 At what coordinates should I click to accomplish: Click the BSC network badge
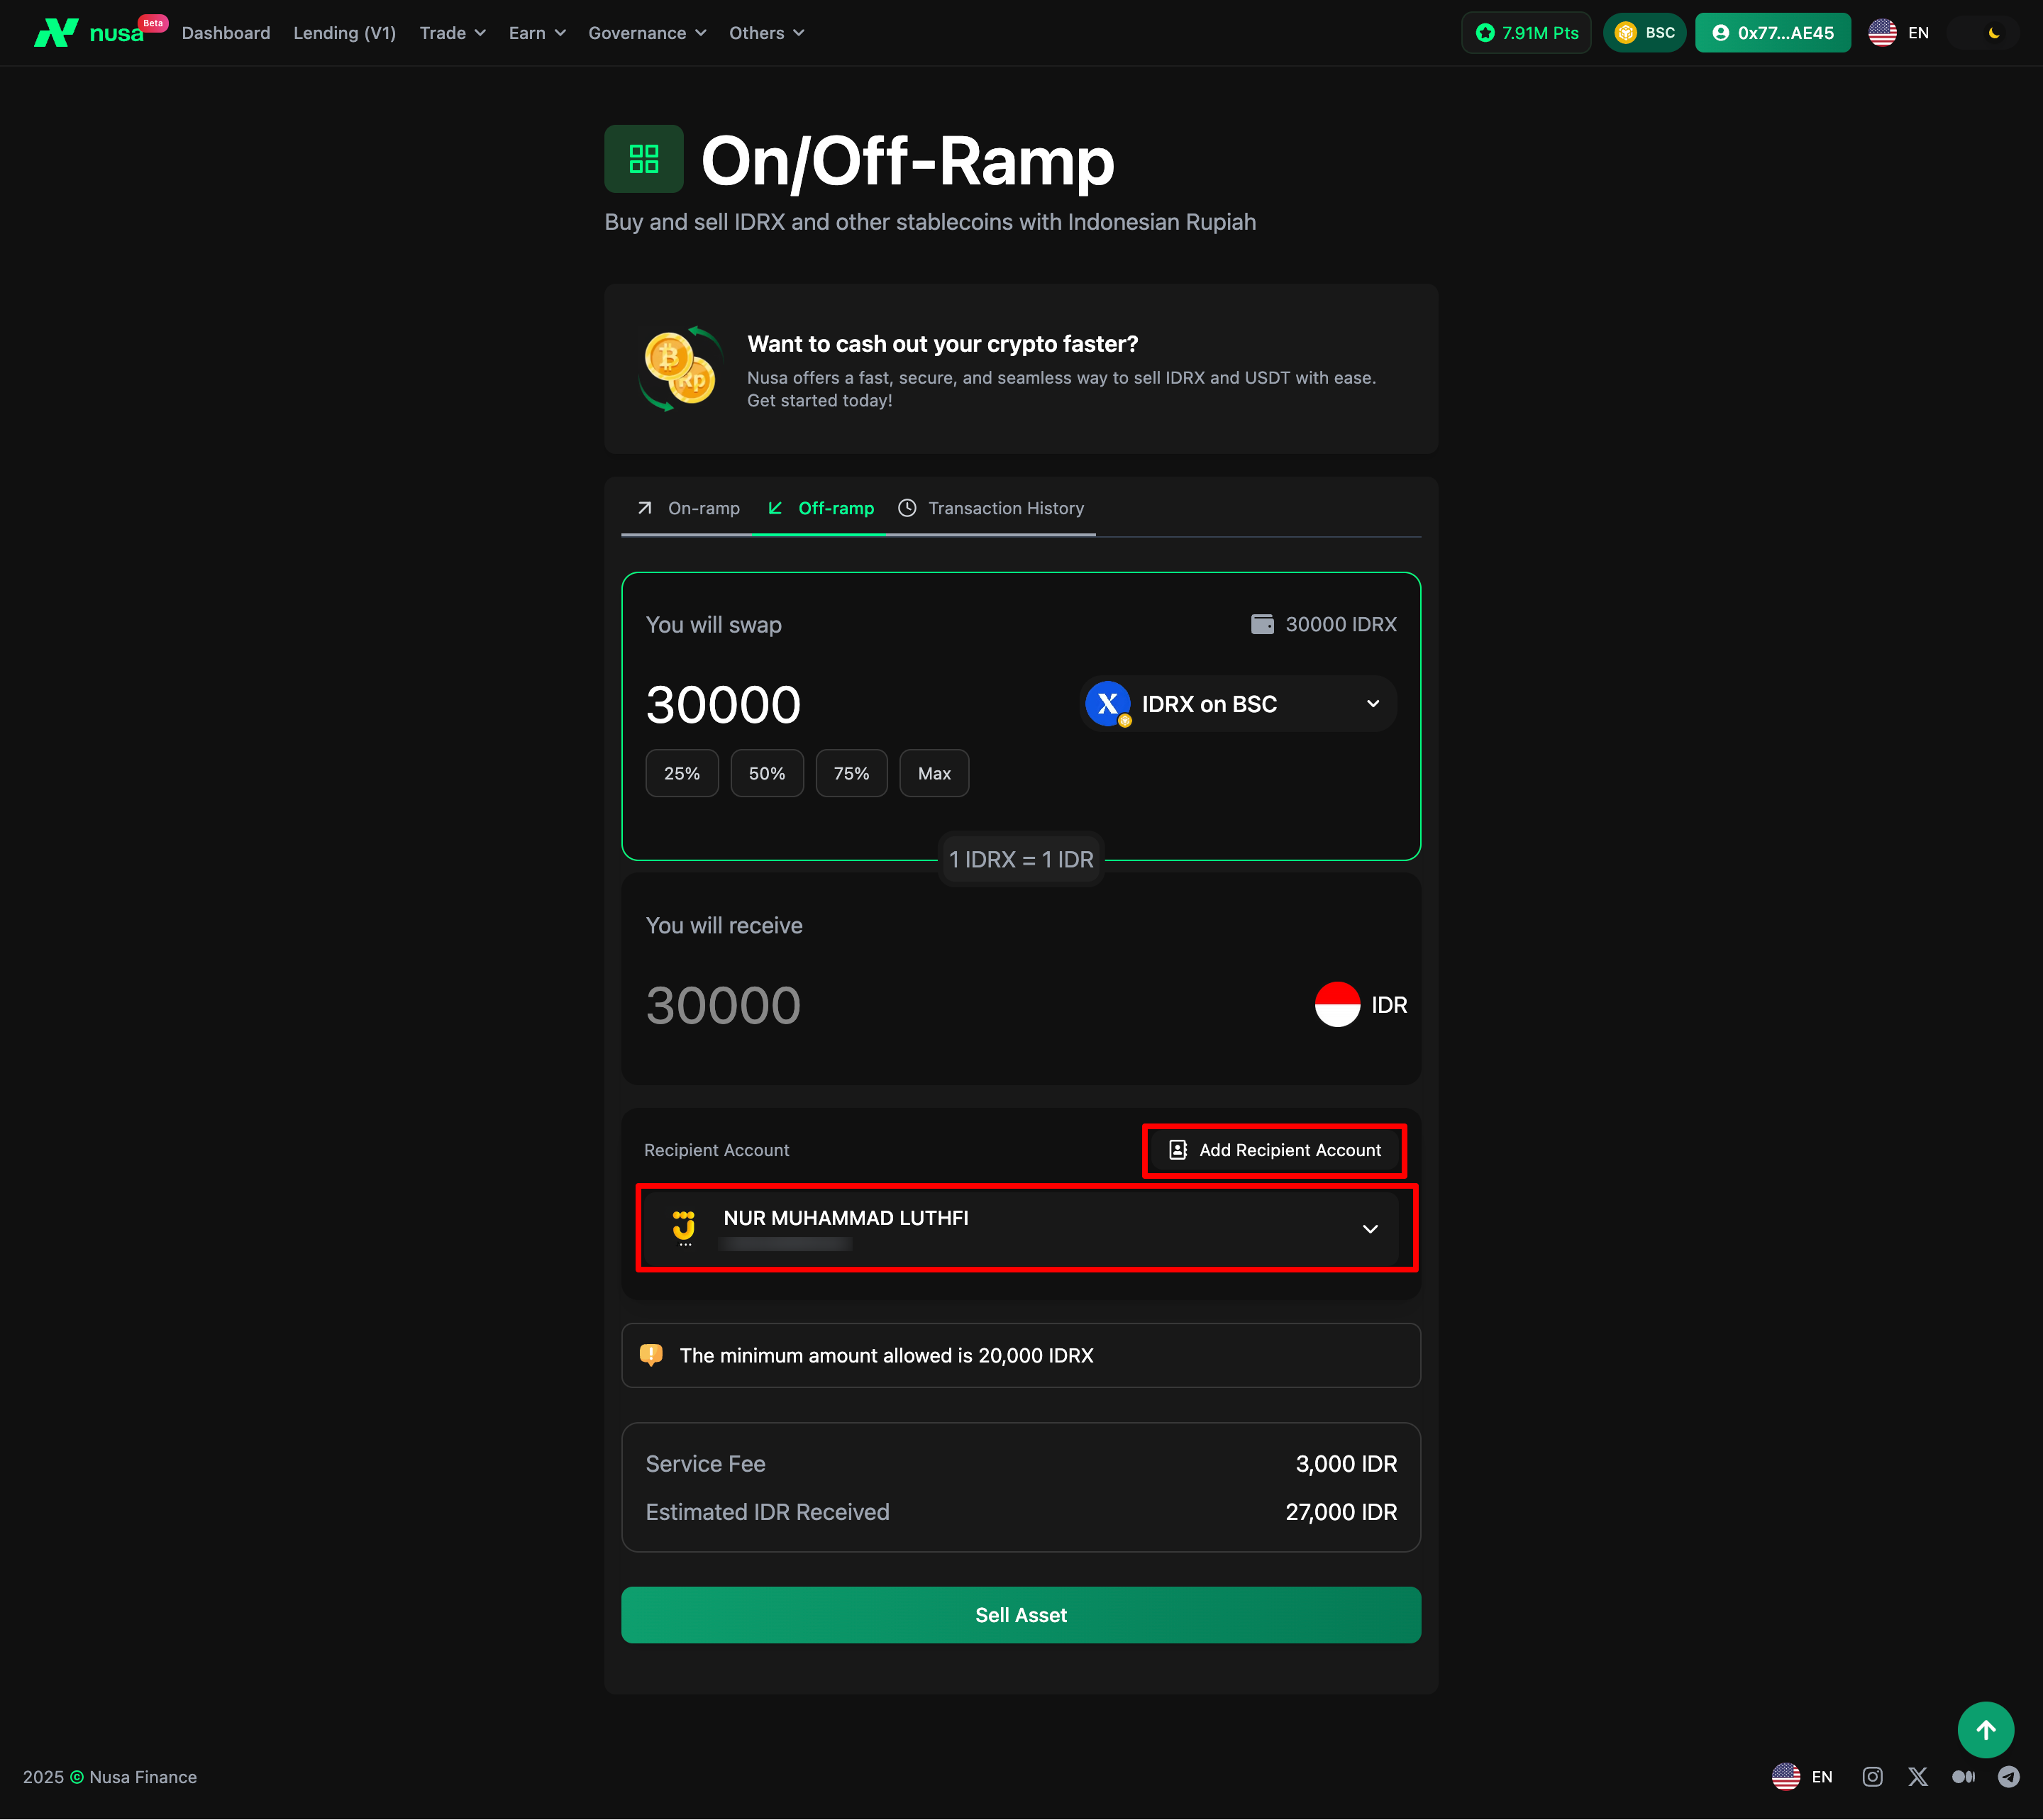point(1644,33)
